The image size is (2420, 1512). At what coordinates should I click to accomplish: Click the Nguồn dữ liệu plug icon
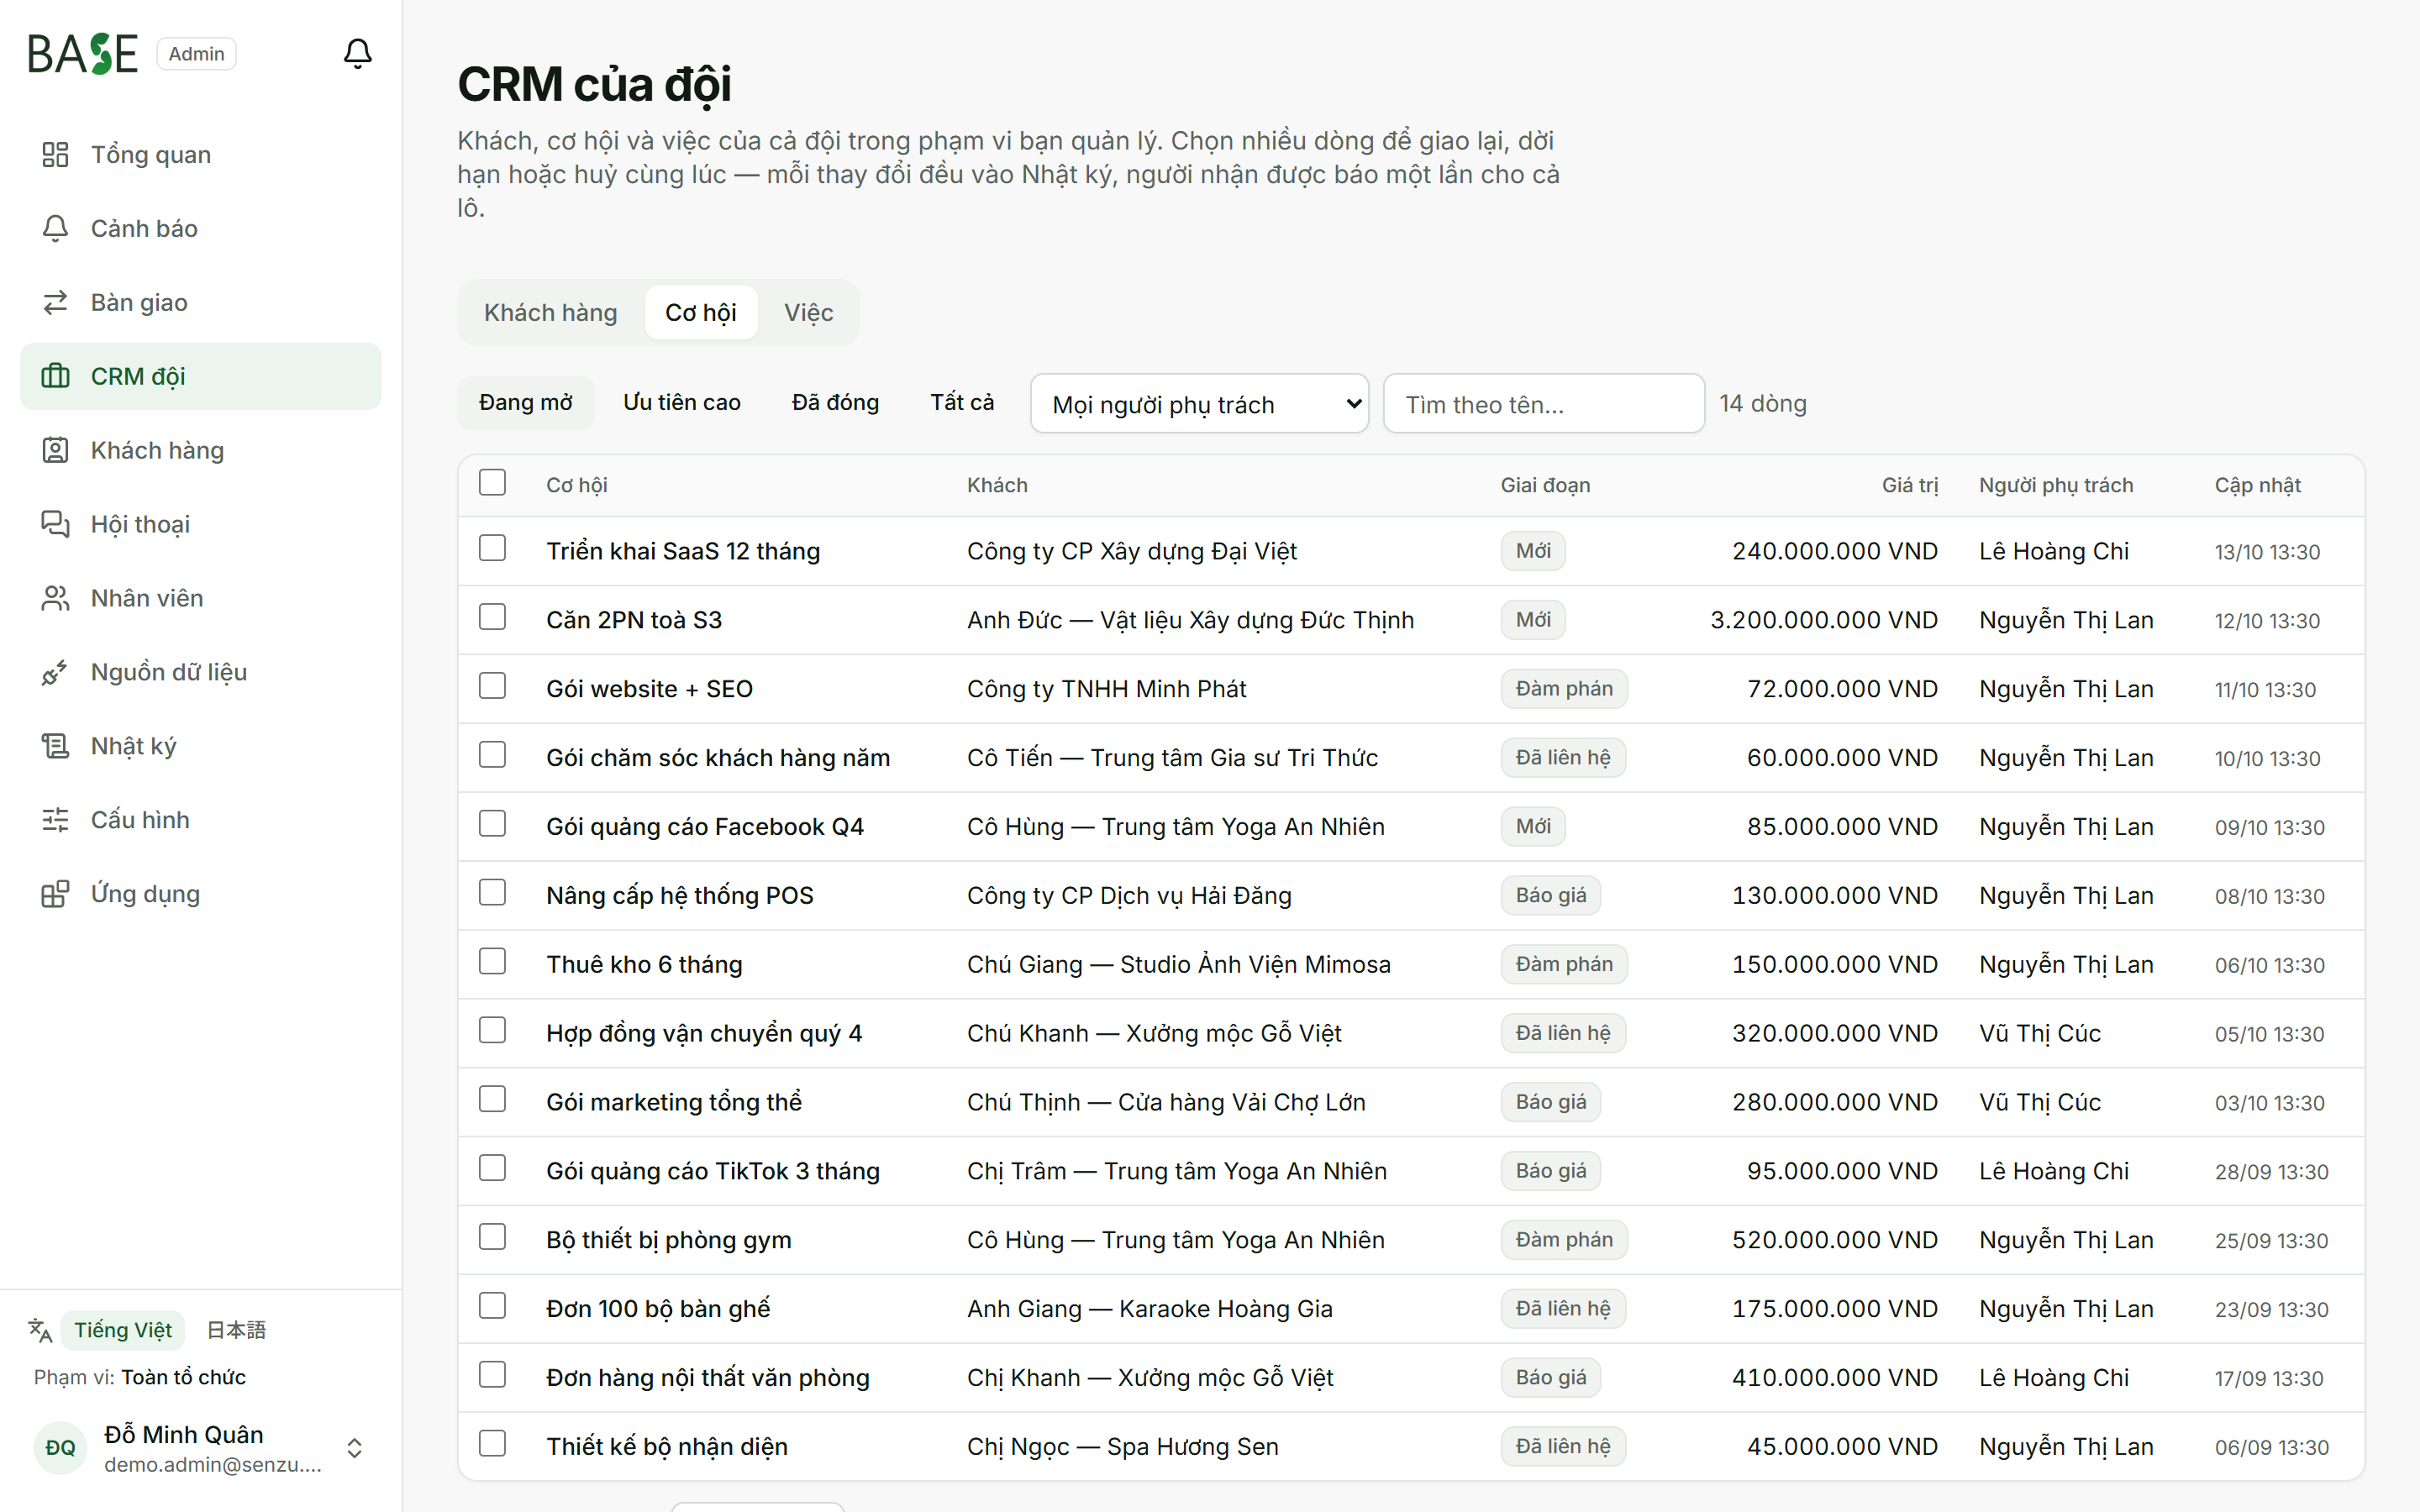click(55, 672)
